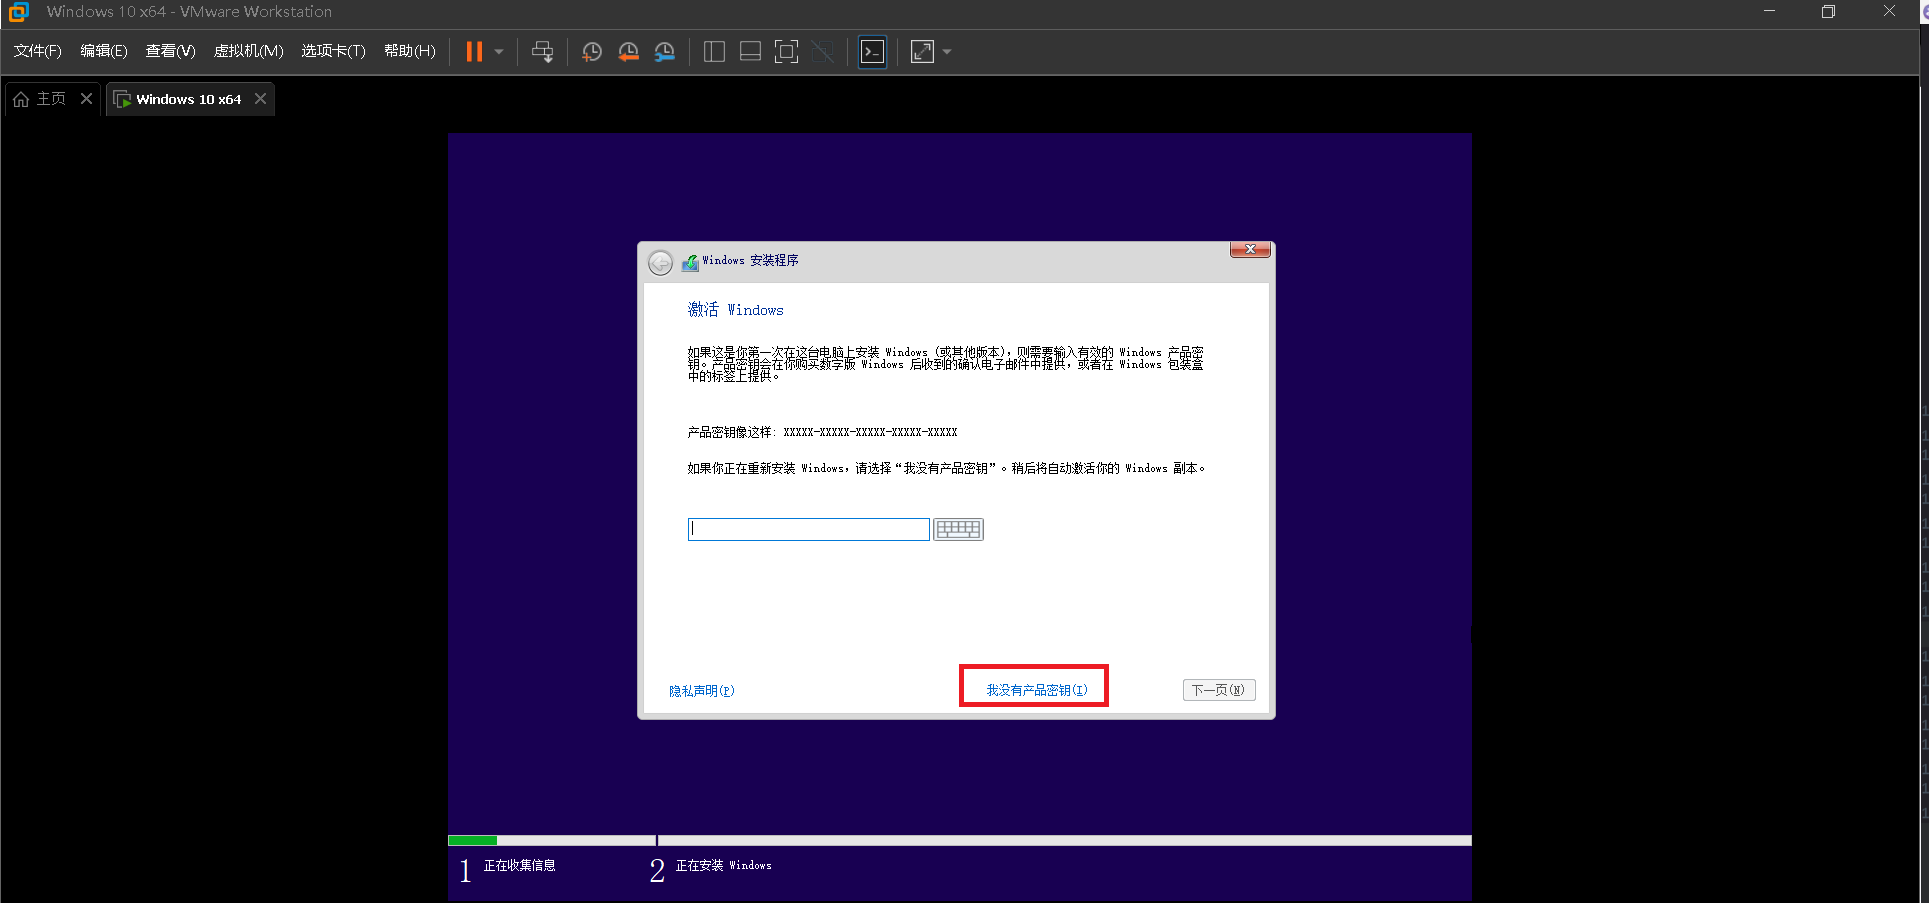Image resolution: width=1929 pixels, height=903 pixels.
Task: Enter full screen mode
Action: coord(787,51)
